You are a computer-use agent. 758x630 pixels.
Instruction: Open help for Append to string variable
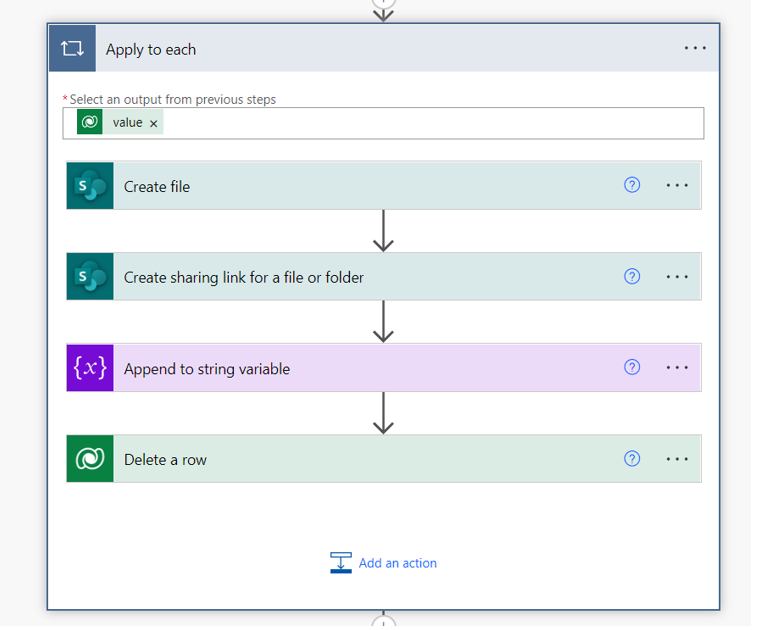click(x=632, y=367)
